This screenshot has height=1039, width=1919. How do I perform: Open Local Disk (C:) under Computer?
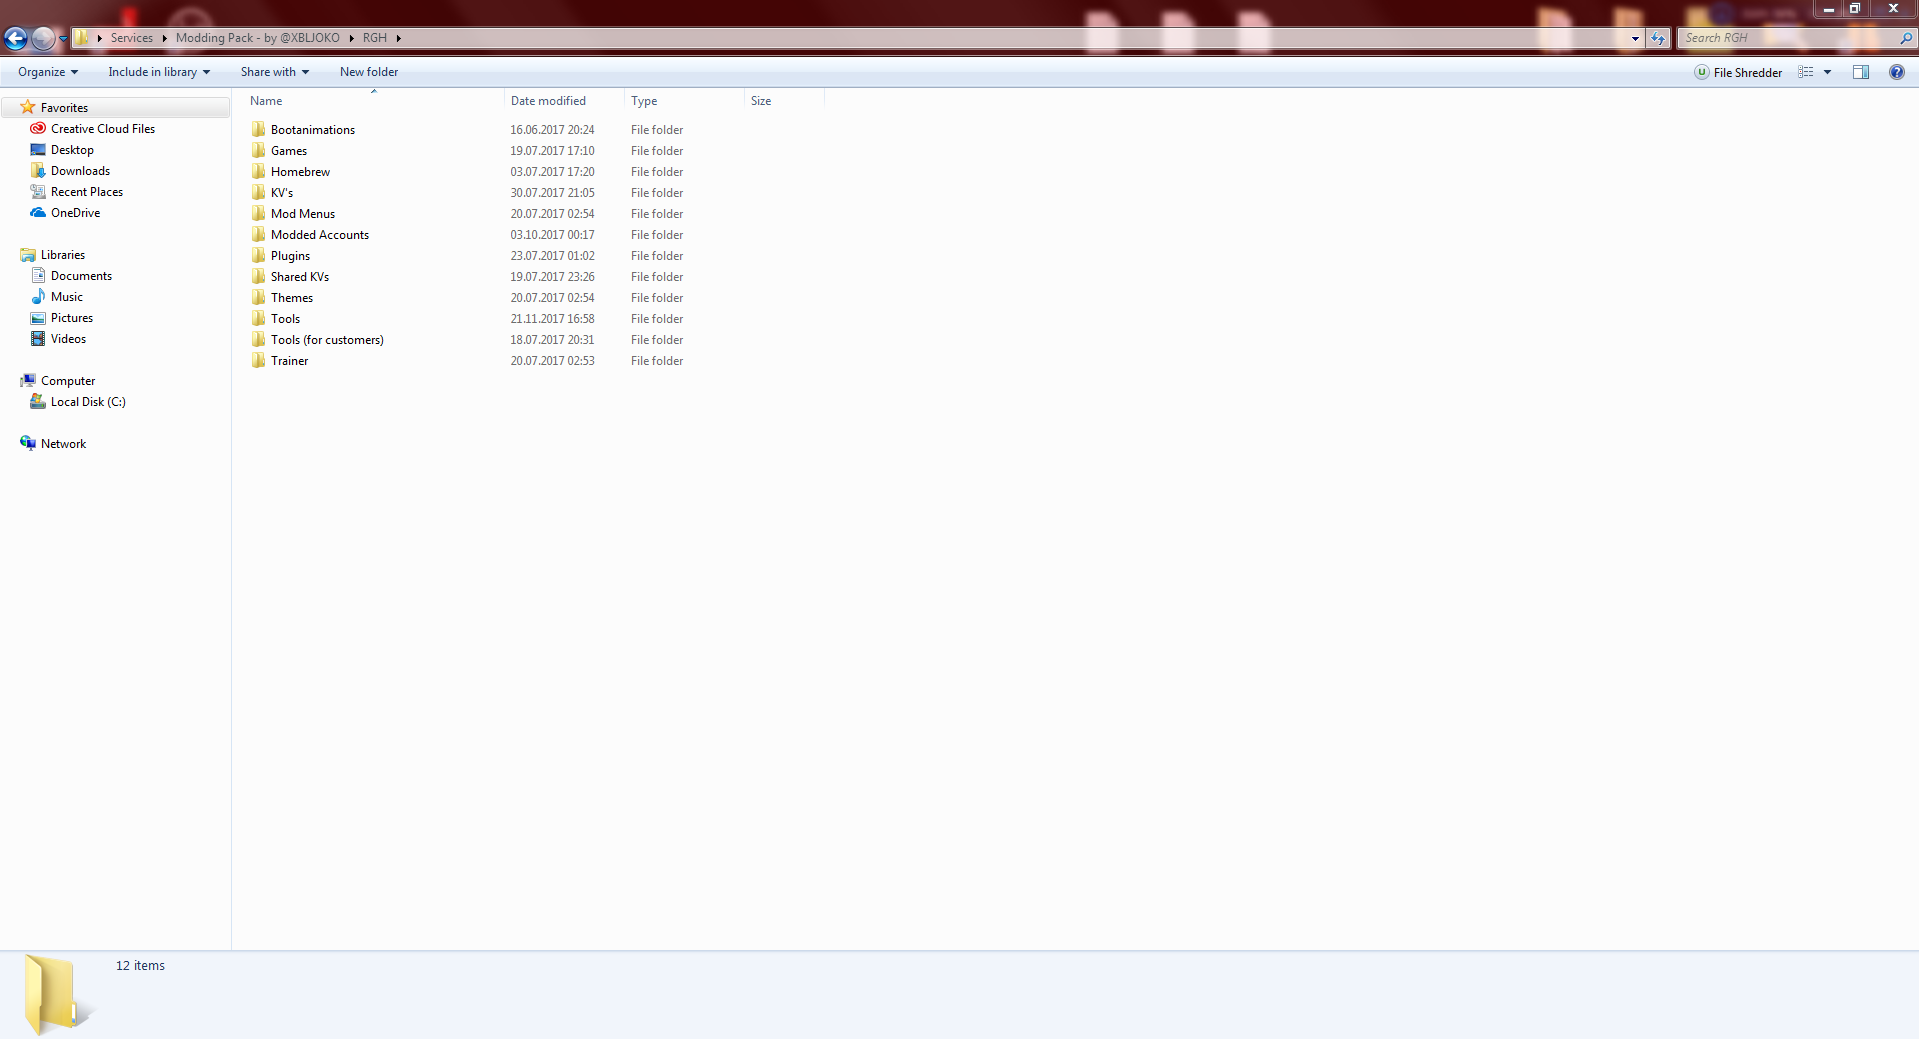tap(87, 401)
